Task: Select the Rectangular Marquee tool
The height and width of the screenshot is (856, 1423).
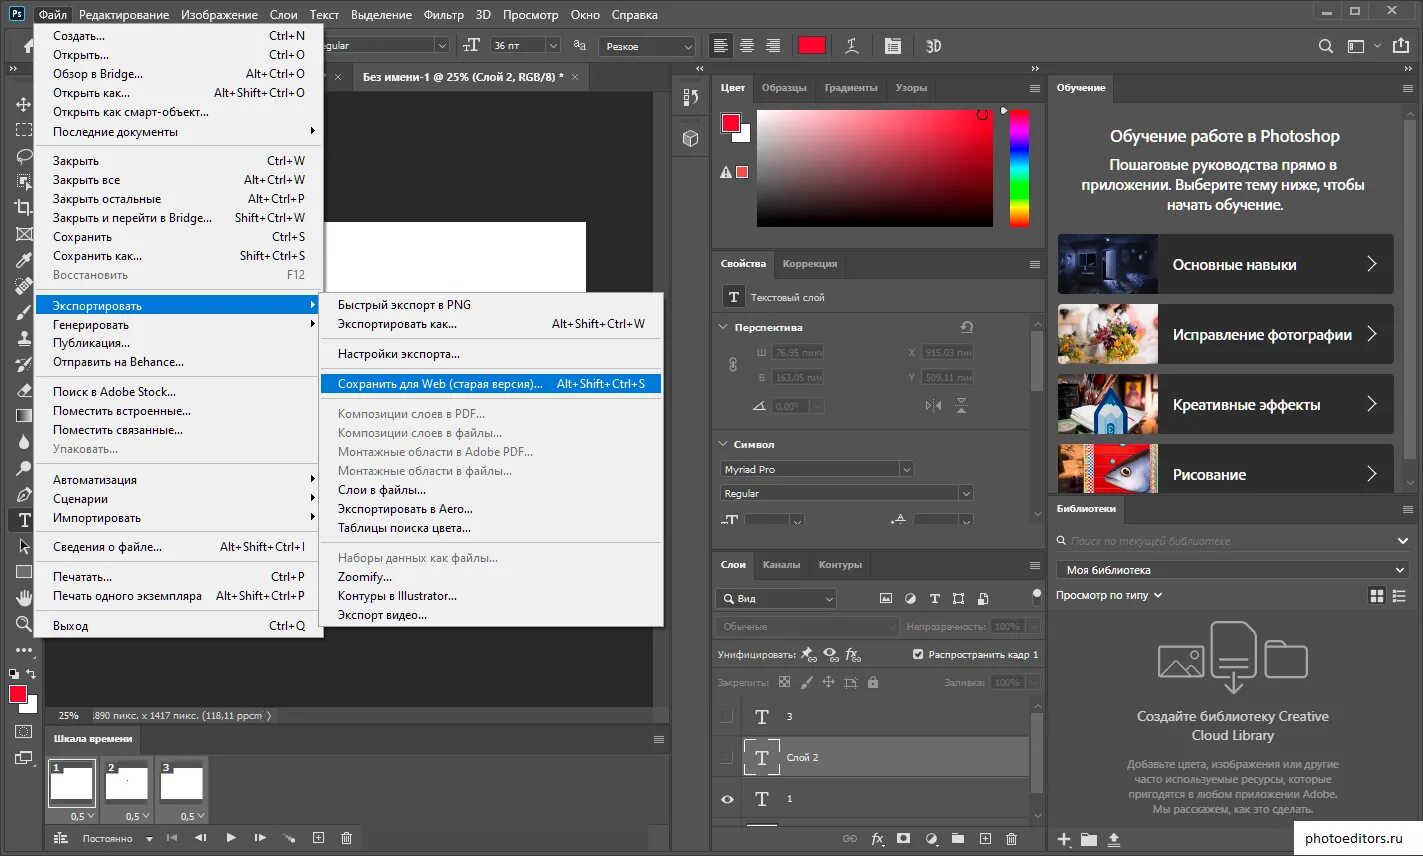Action: pos(23,129)
